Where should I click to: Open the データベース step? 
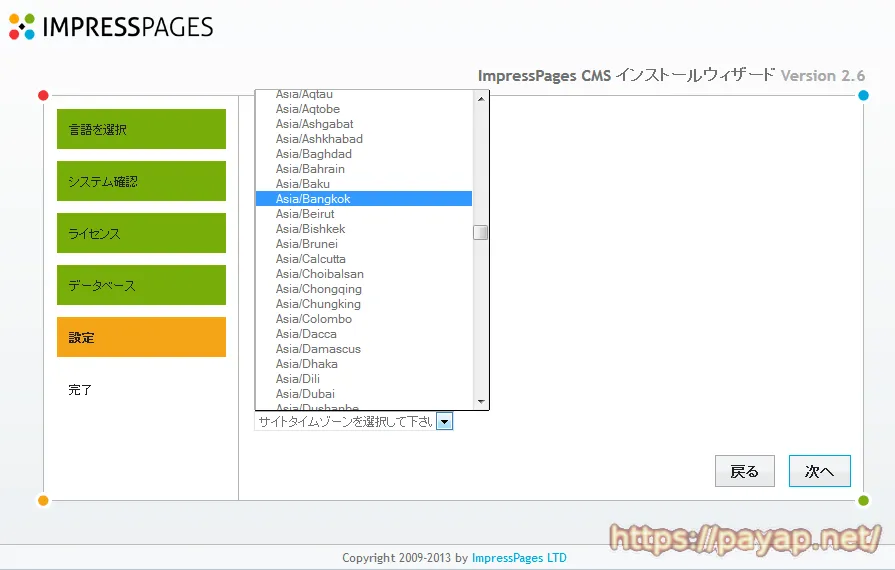[x=142, y=285]
